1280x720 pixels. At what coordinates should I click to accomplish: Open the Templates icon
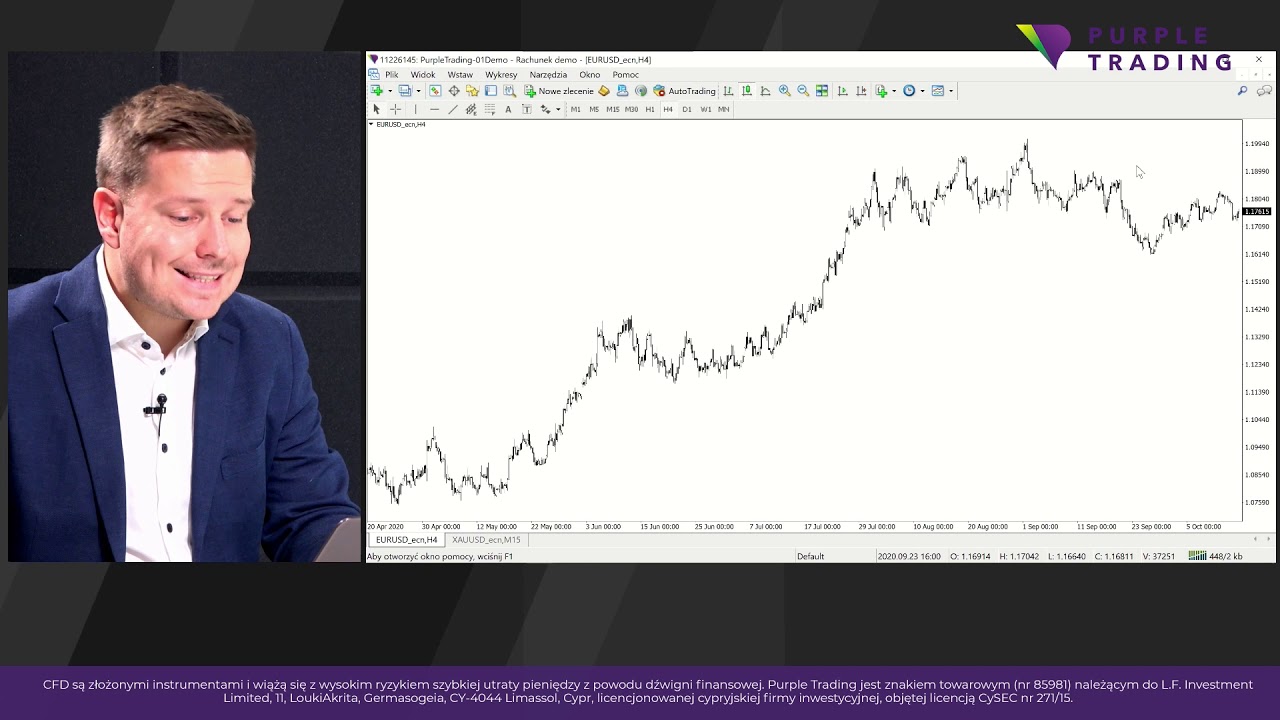[938, 91]
